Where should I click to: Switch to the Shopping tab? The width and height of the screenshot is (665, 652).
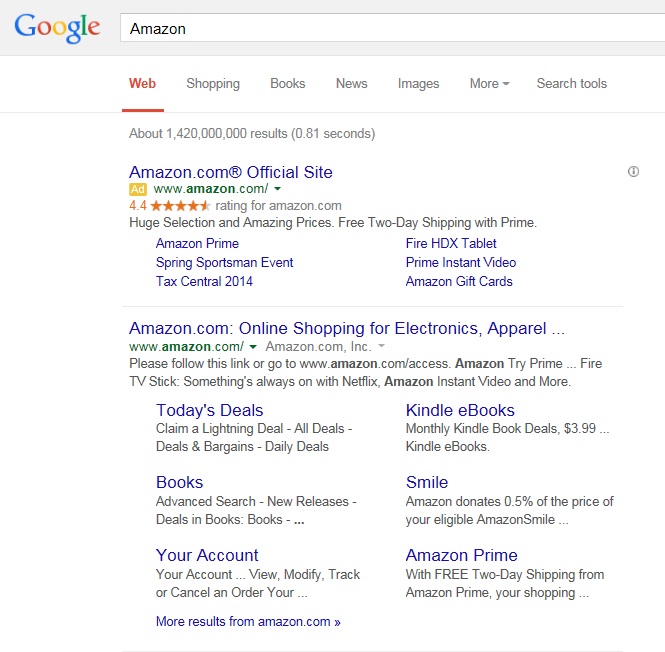tap(213, 84)
